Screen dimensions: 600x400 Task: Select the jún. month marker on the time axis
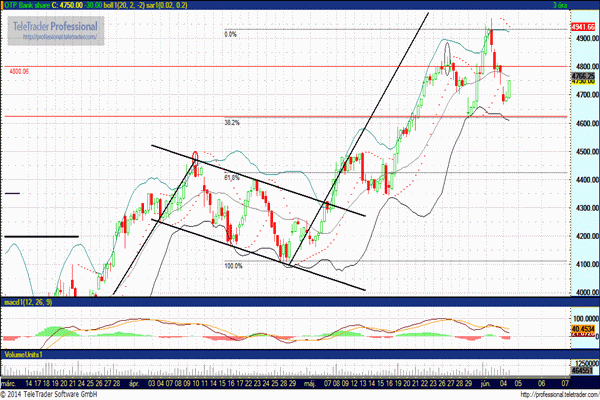[x=486, y=383]
